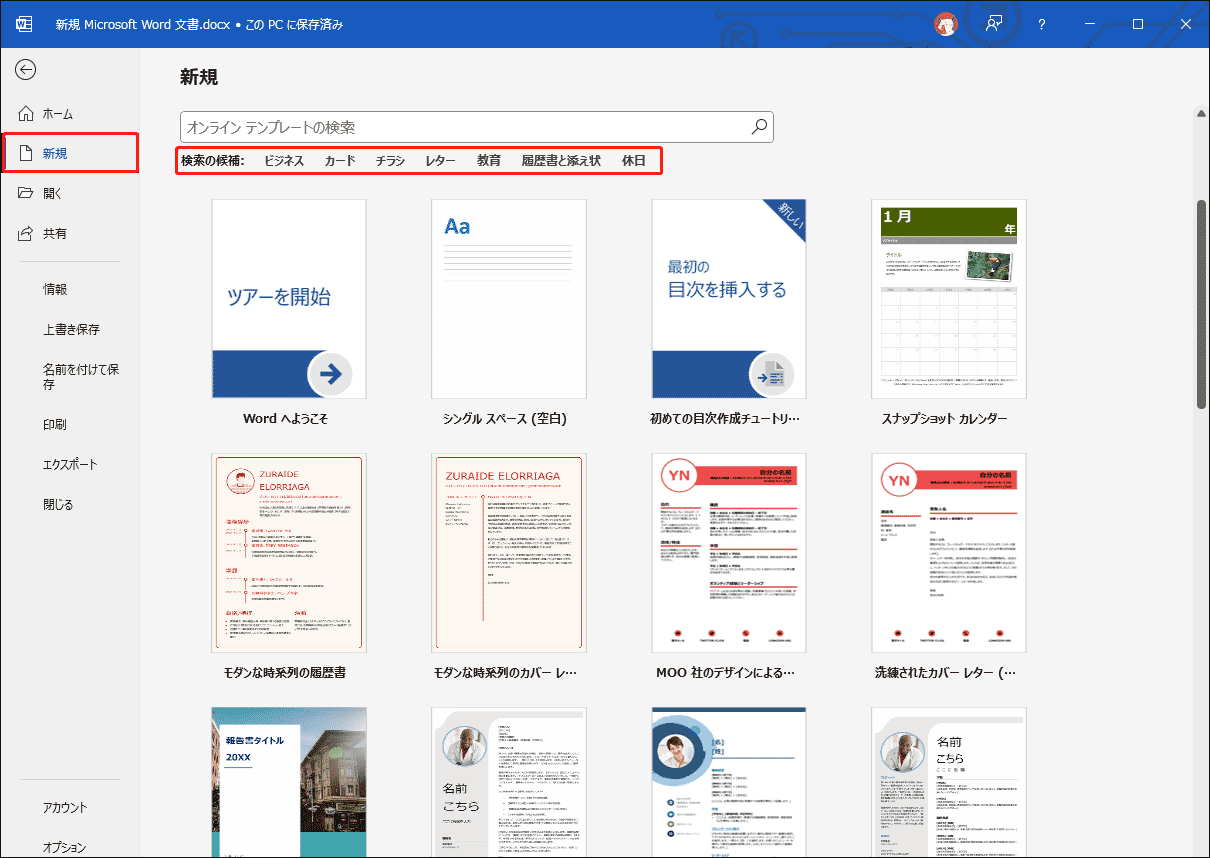Click the search magnifier icon
Screen dimensions: 1210x858
click(x=760, y=127)
